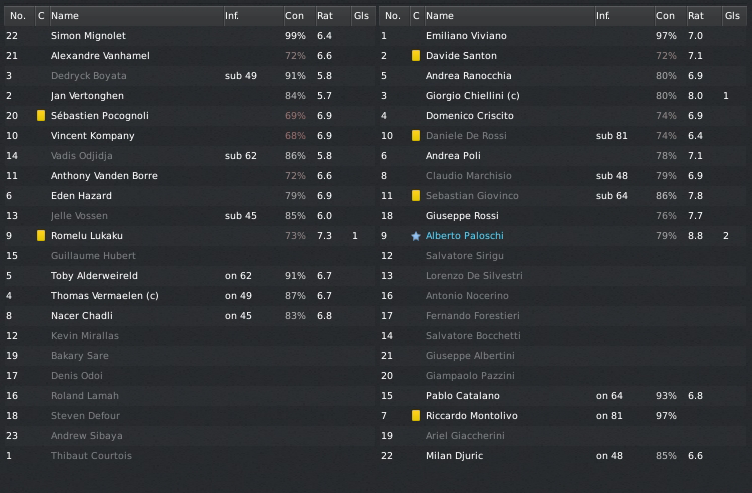Sort left-hand table by Rat column header

pos(324,16)
